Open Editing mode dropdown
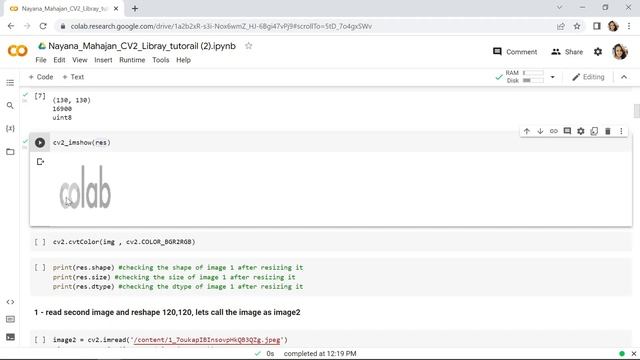640x360 pixels. pyautogui.click(x=588, y=77)
